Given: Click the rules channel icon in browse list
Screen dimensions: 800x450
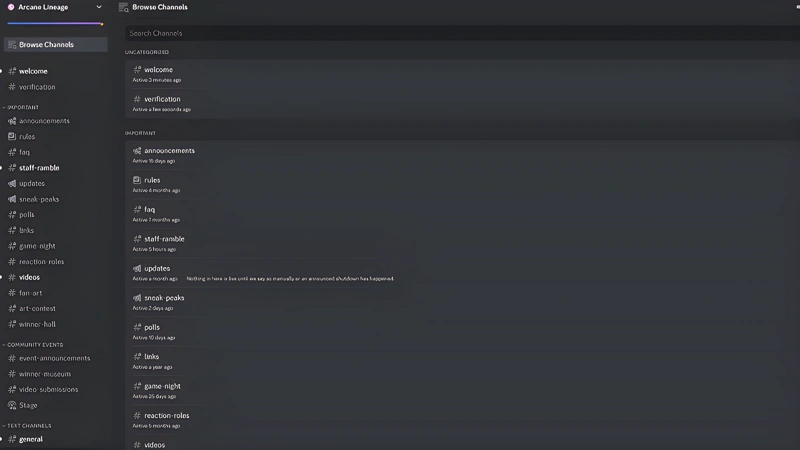Looking at the screenshot, I should (137, 180).
